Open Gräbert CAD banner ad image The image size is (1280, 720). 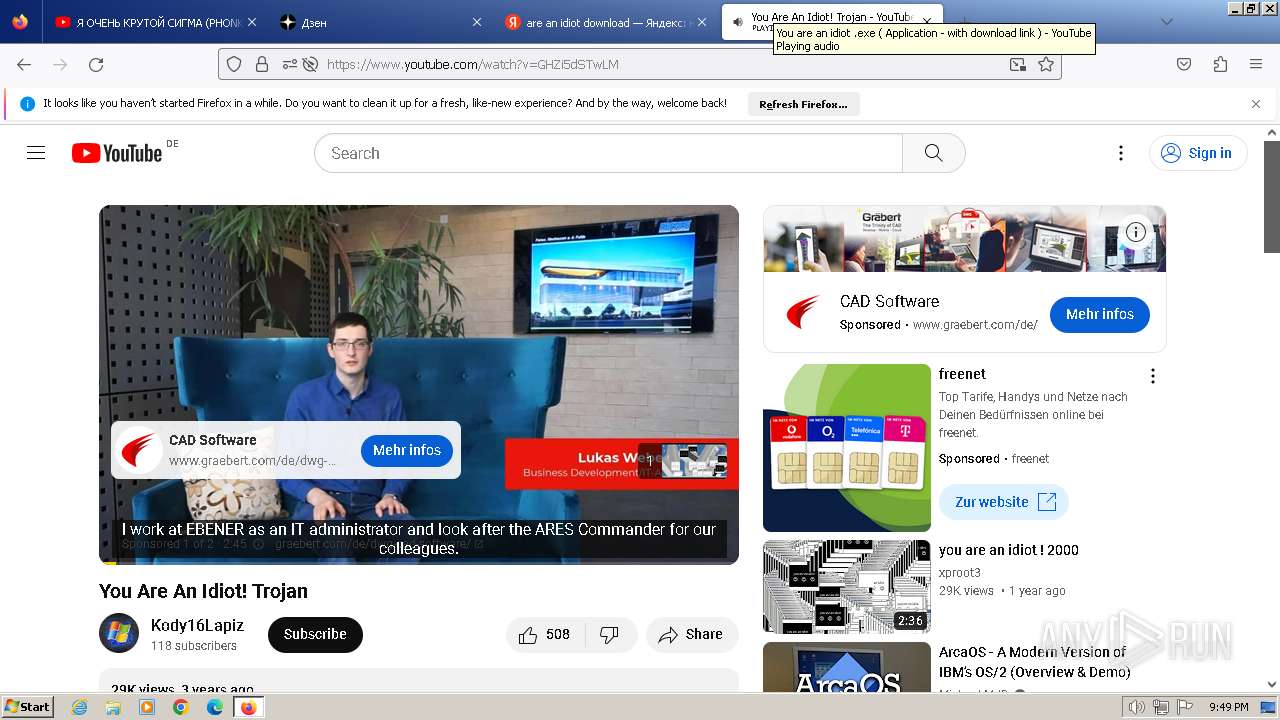tap(965, 239)
